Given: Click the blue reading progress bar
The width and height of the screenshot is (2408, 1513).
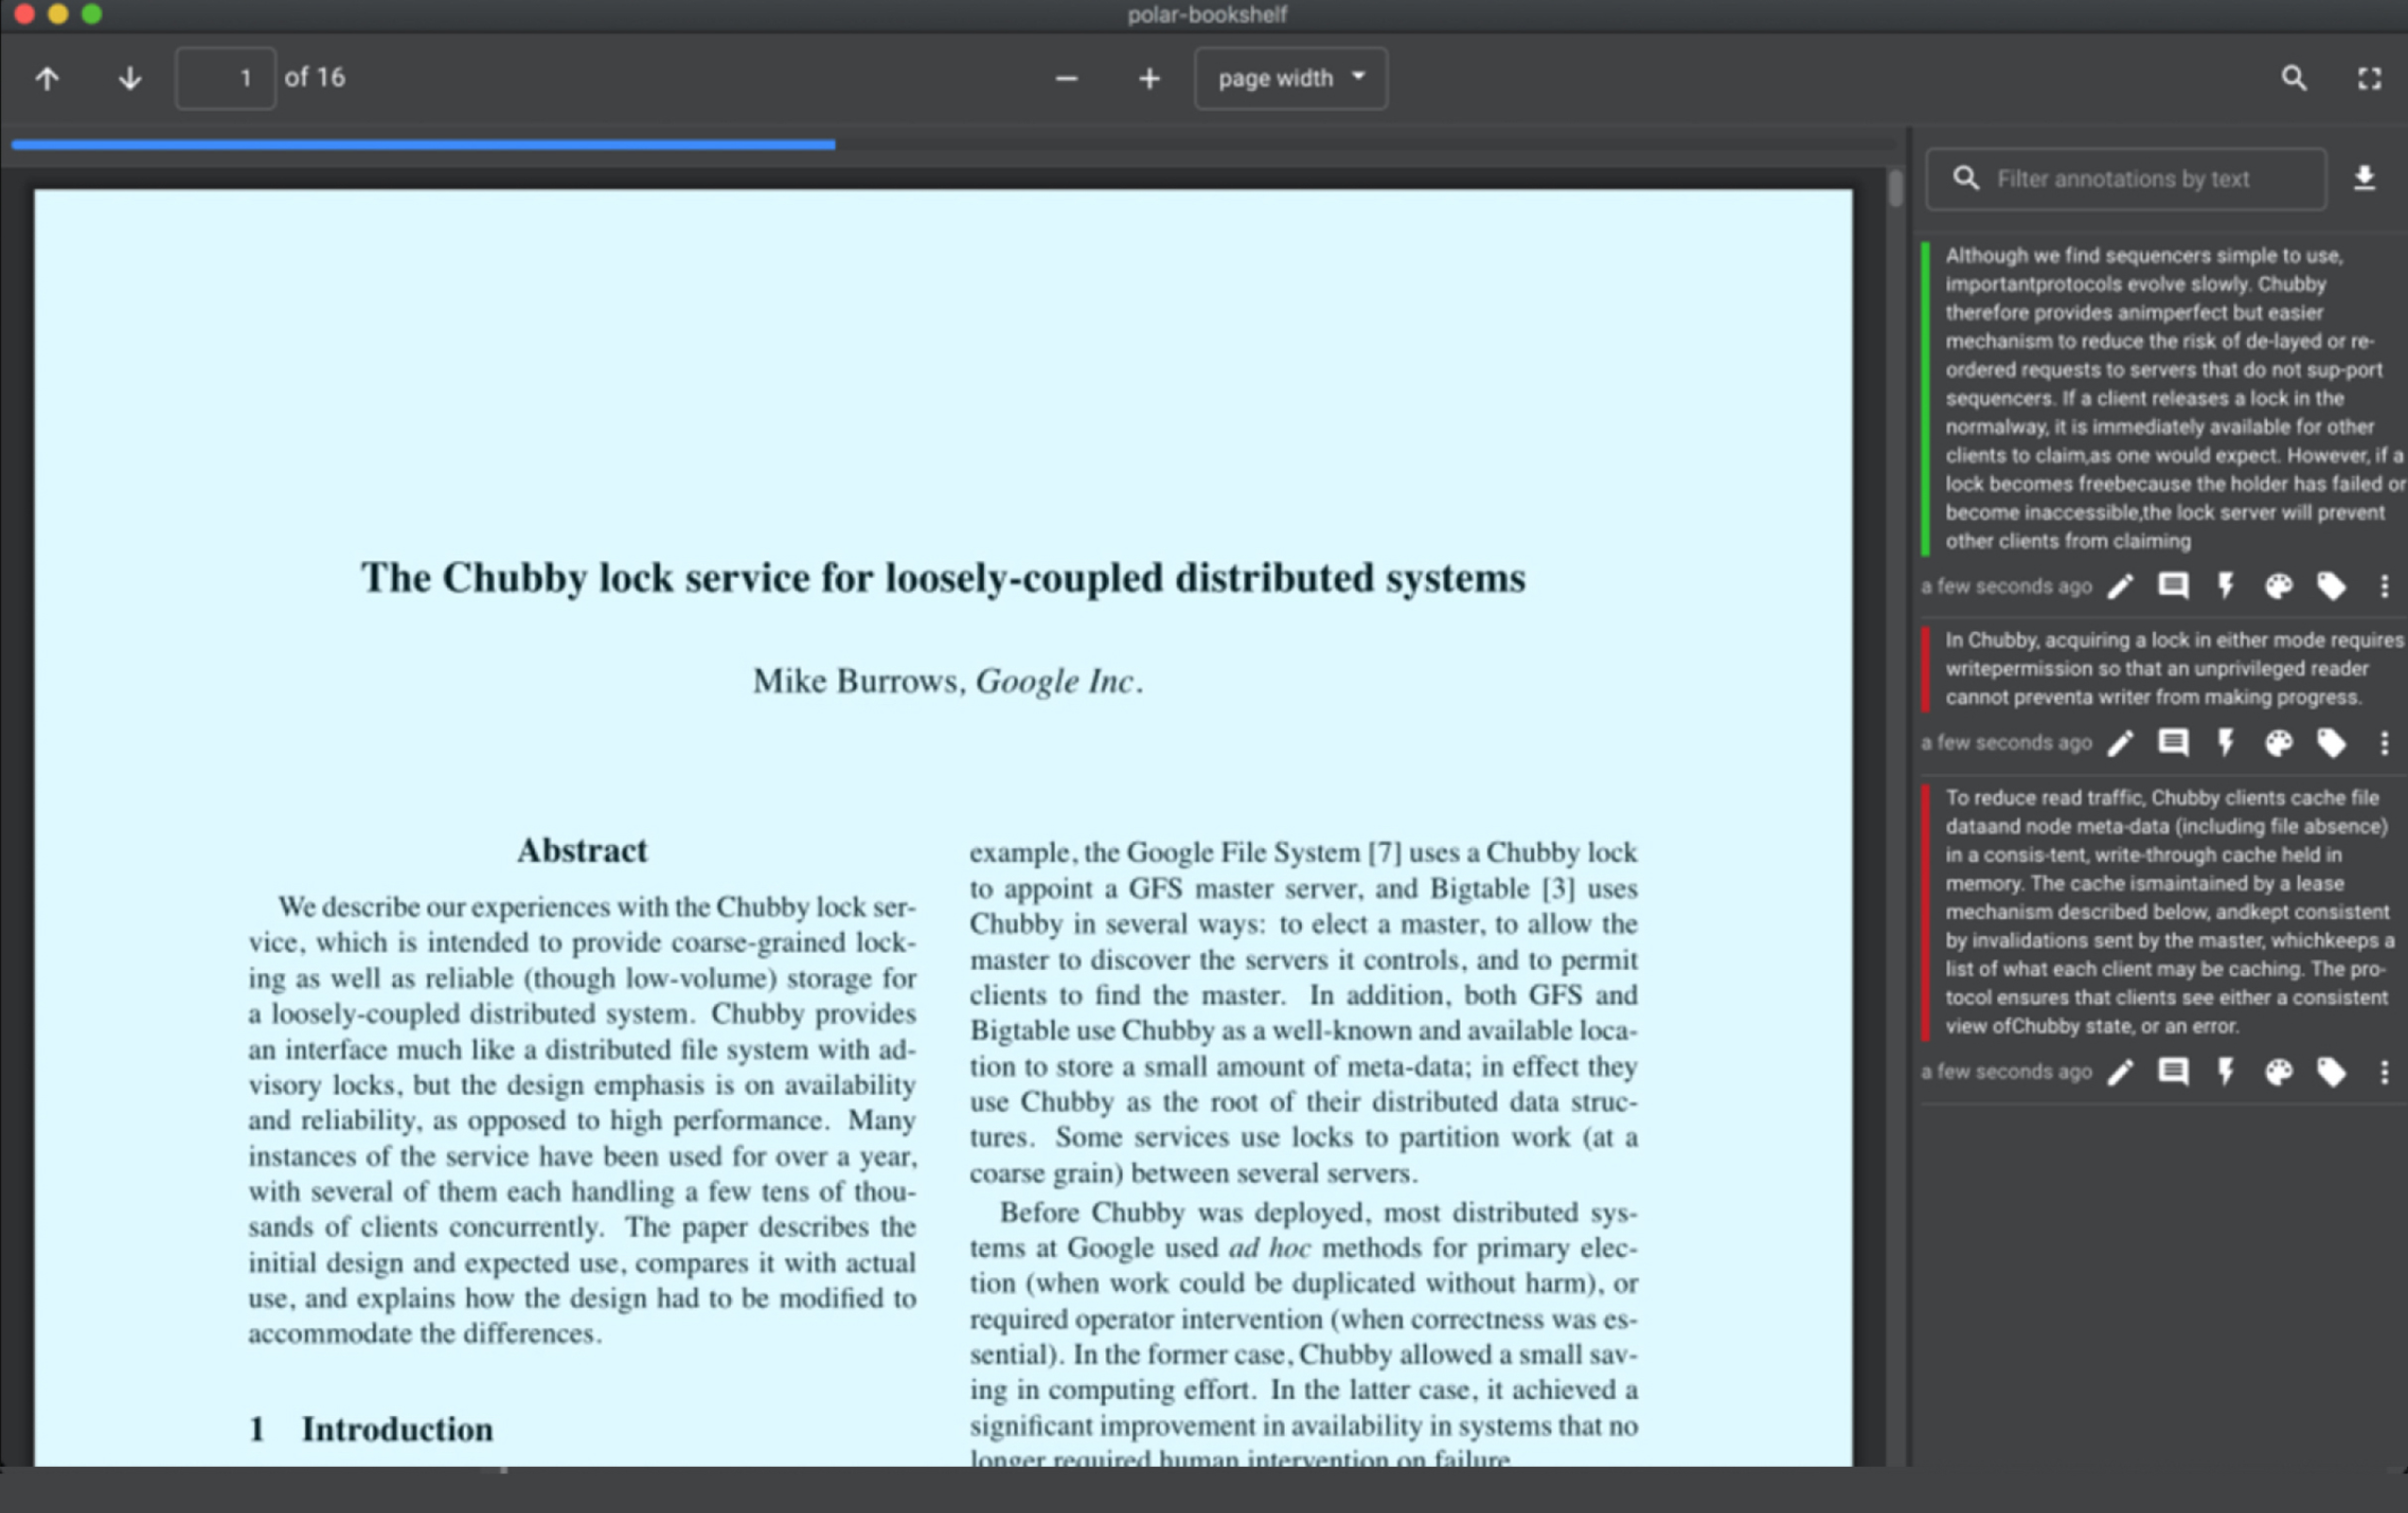Looking at the screenshot, I should click(x=423, y=145).
